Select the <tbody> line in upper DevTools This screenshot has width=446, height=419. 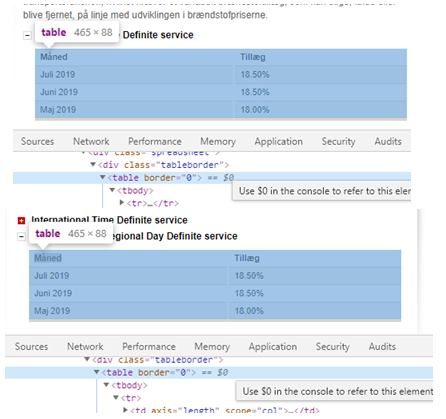[135, 190]
